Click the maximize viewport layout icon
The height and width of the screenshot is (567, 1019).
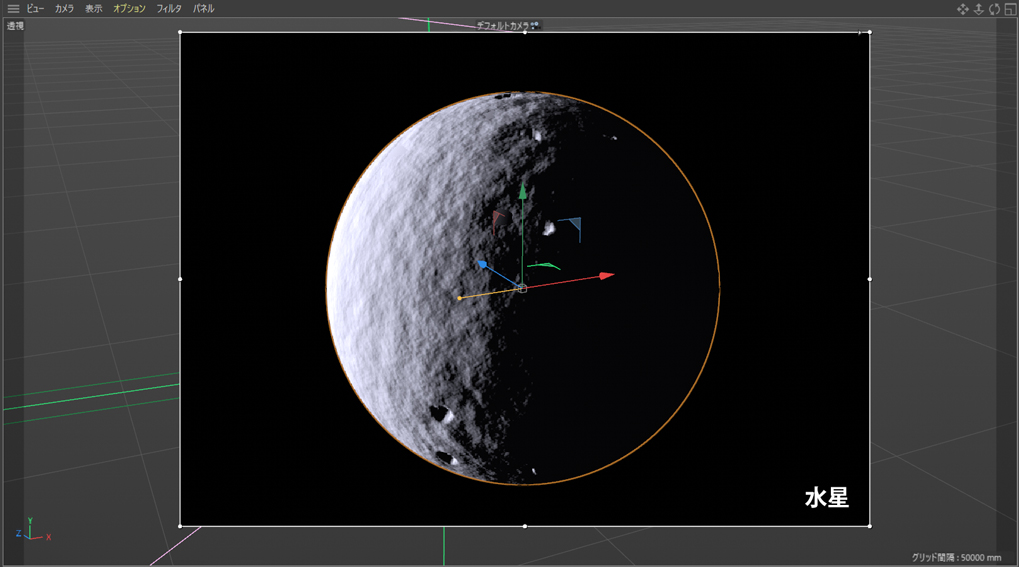(1010, 9)
